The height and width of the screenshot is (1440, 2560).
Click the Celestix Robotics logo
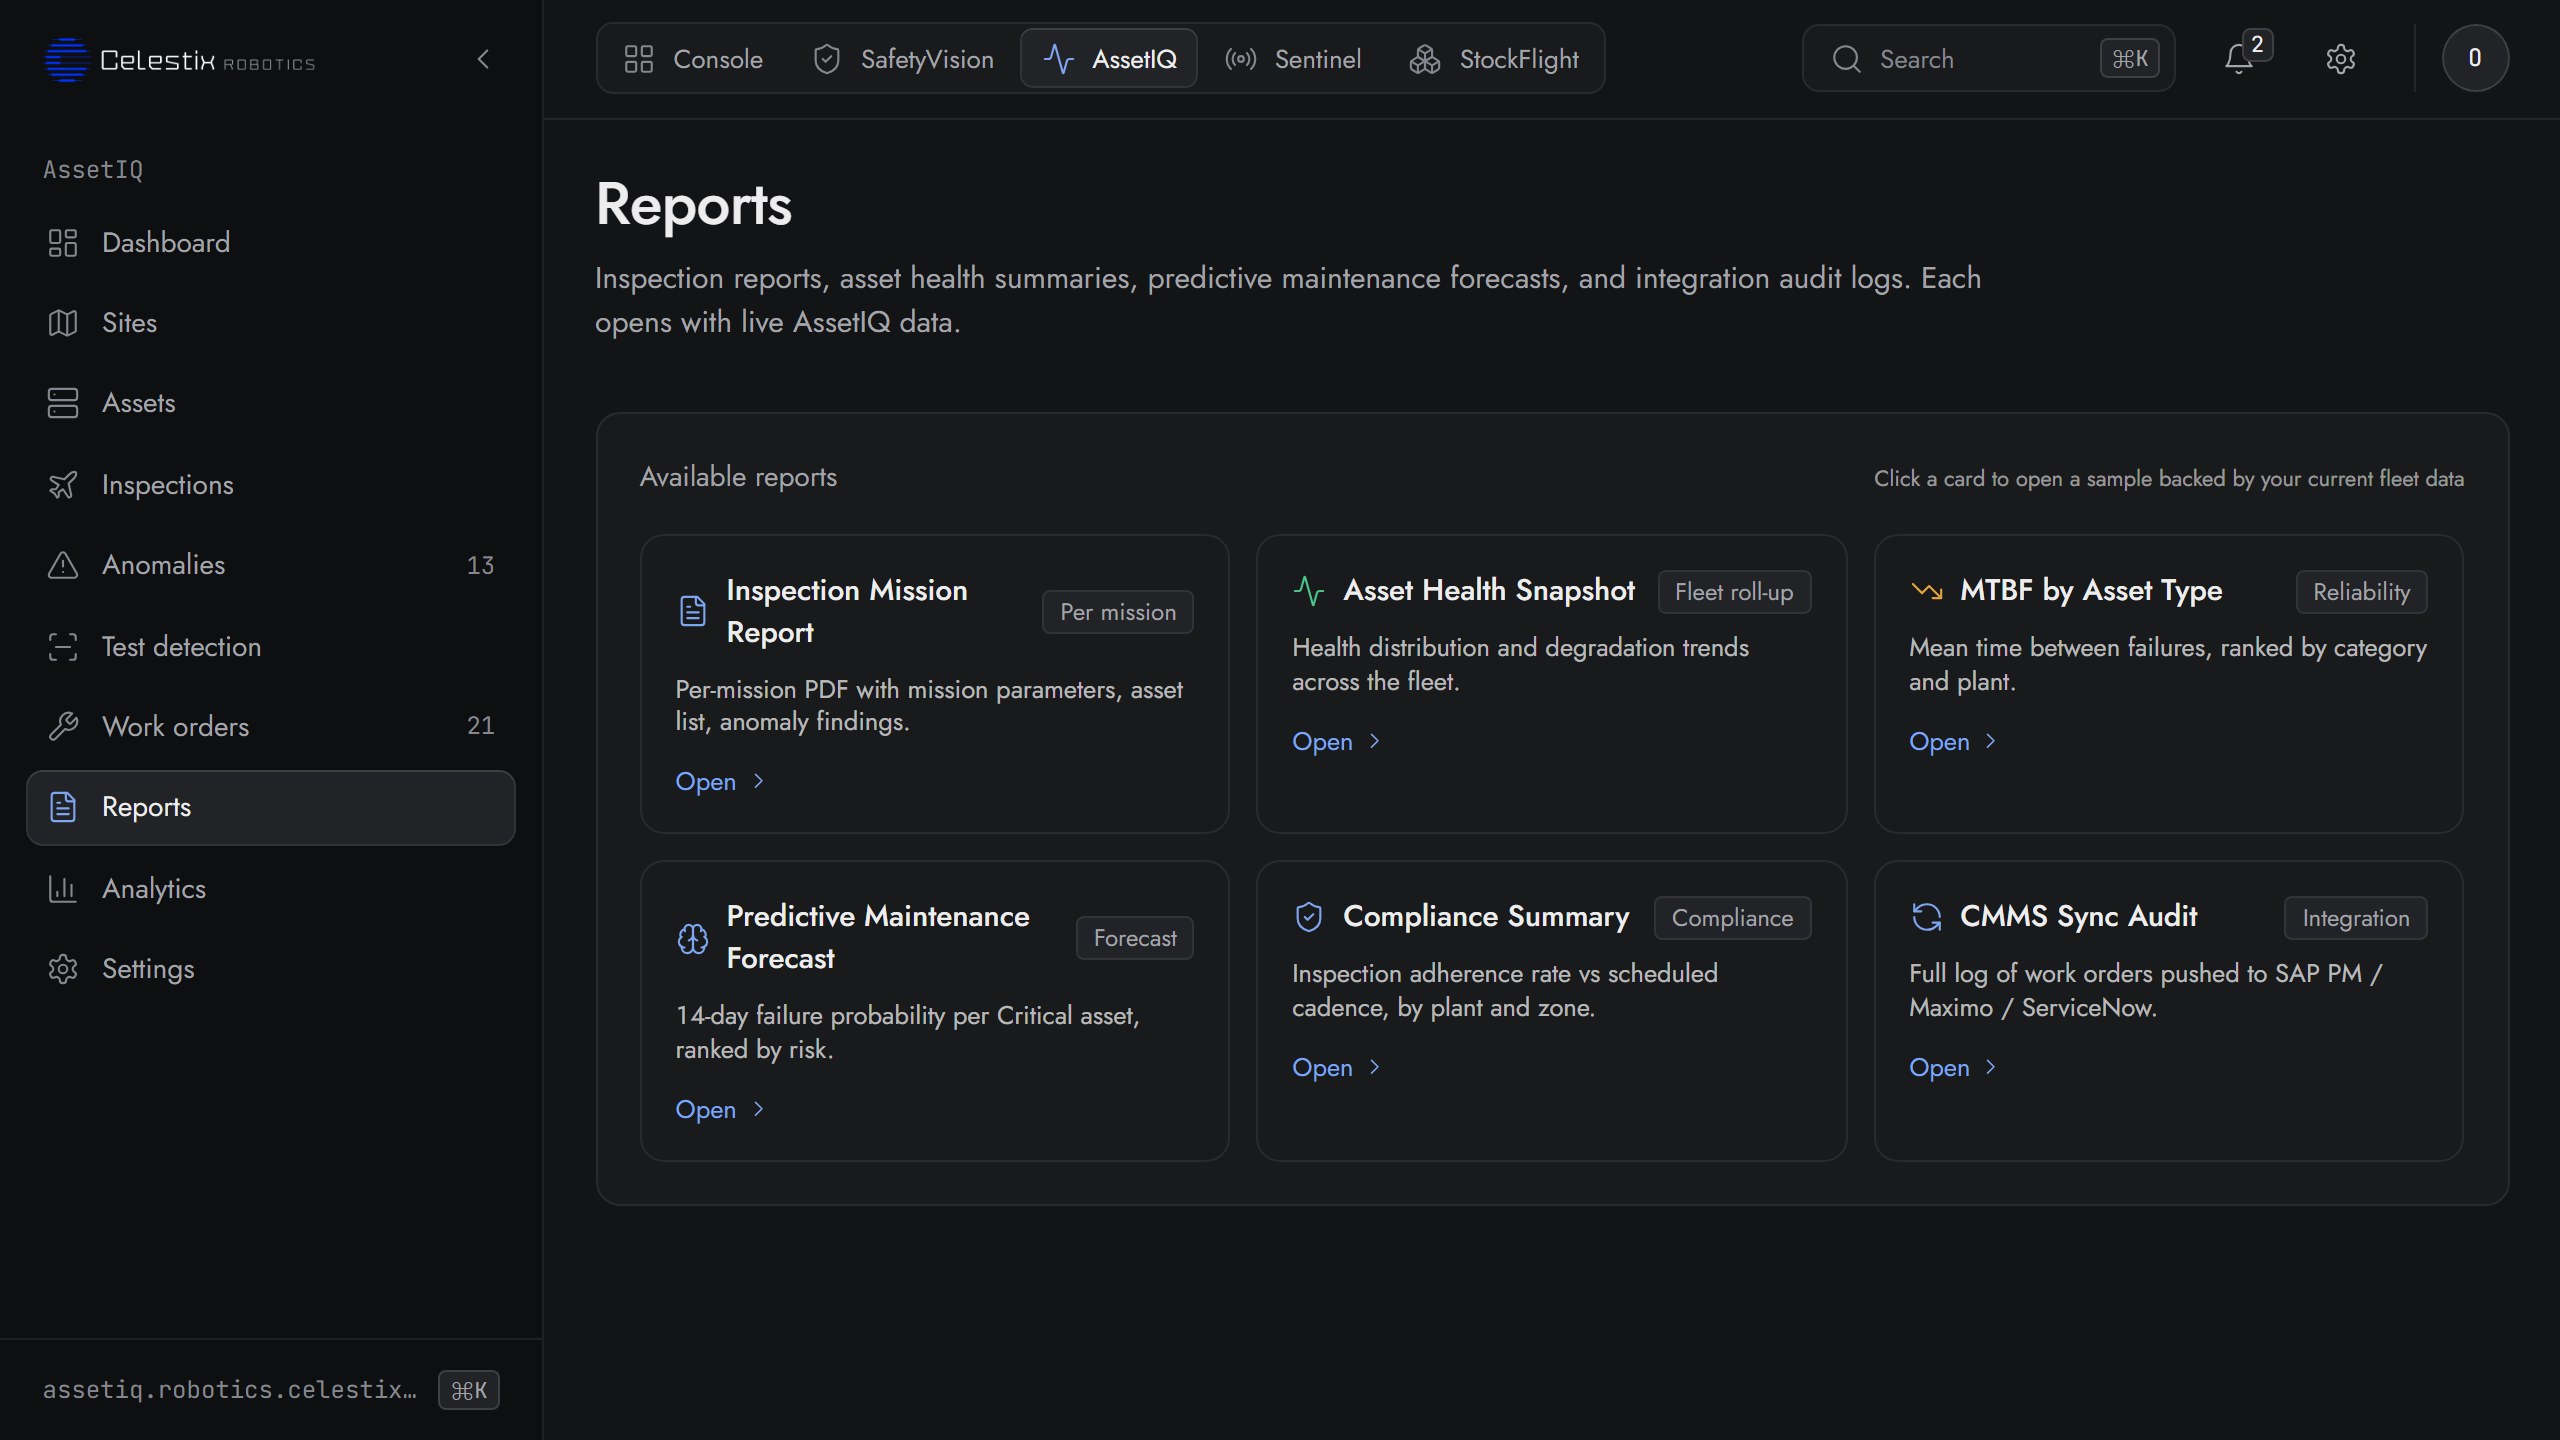tap(180, 60)
